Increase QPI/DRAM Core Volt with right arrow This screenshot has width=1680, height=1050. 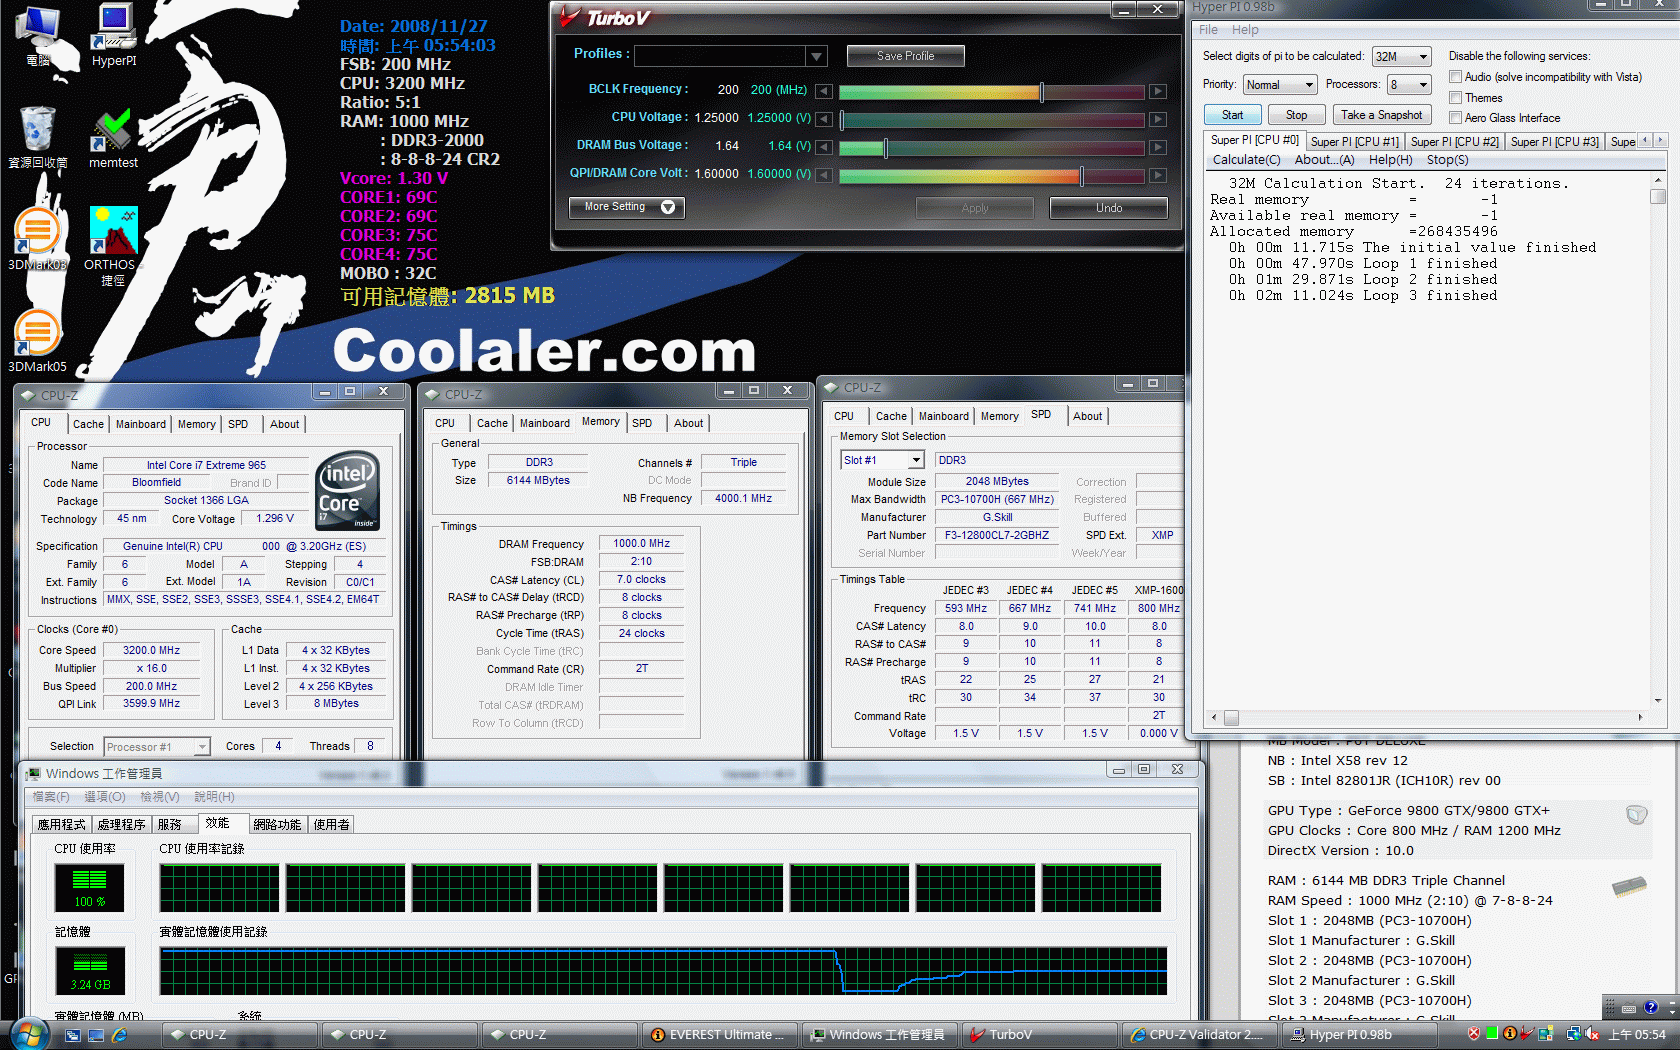[1158, 176]
